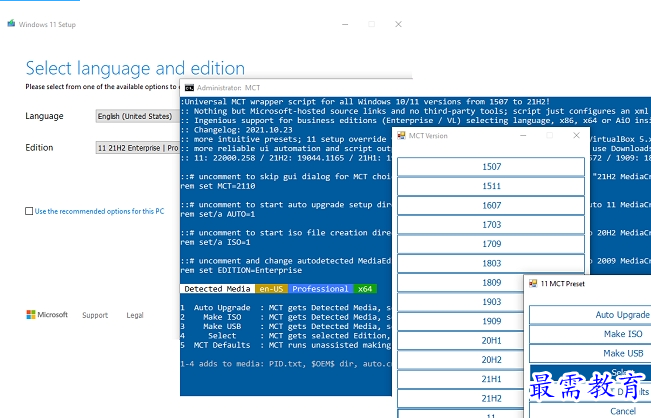Screen dimensions: 651x418
Task: Click the Detected Media label in console
Action: (218, 289)
